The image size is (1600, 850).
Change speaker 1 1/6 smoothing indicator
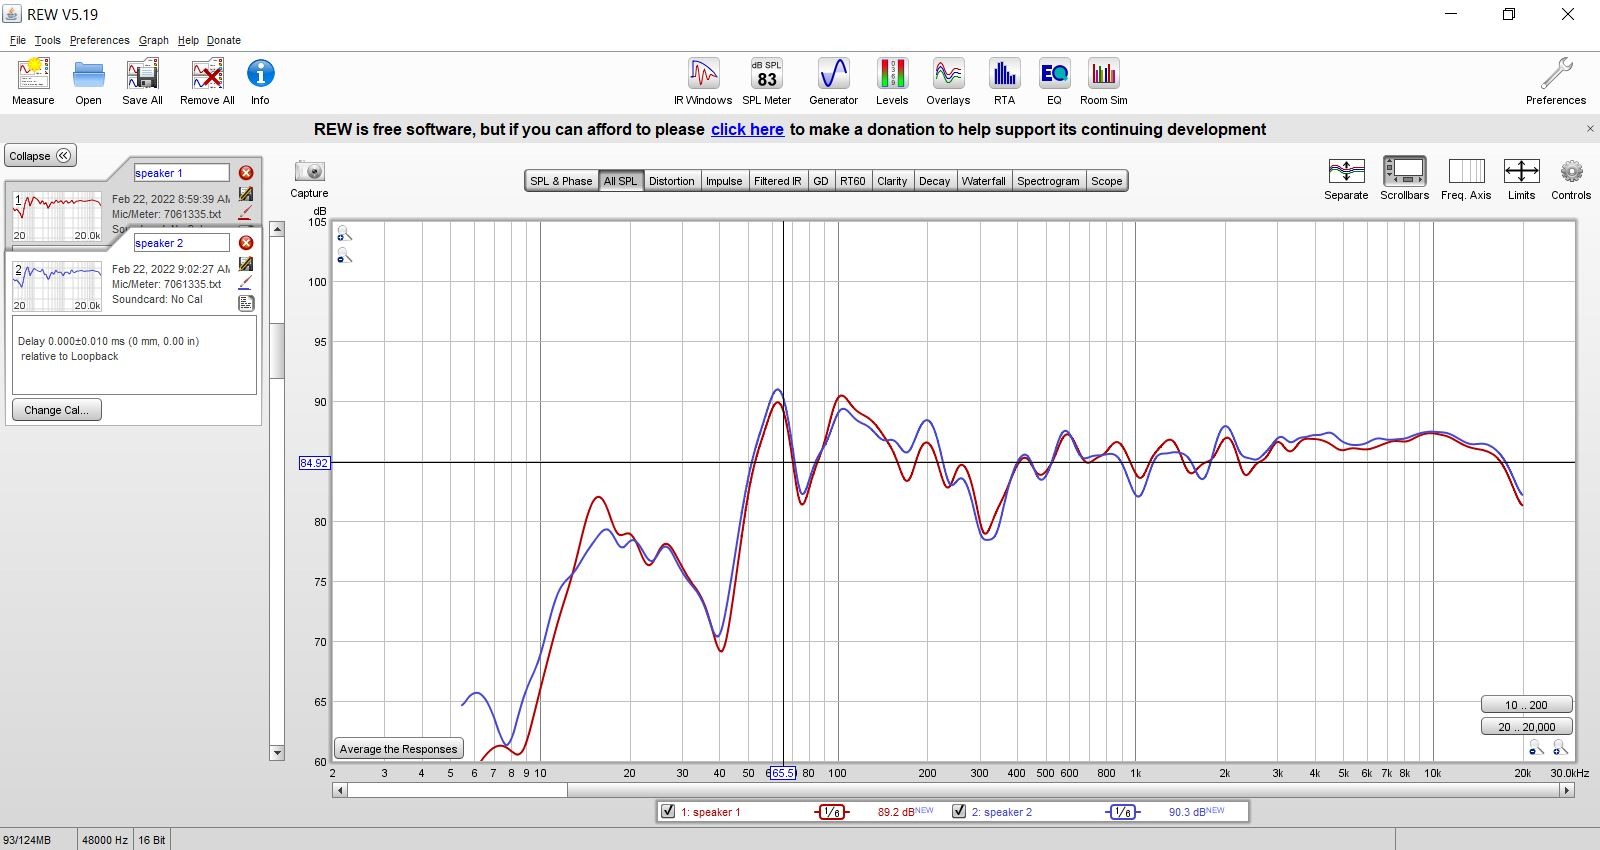pos(831,812)
